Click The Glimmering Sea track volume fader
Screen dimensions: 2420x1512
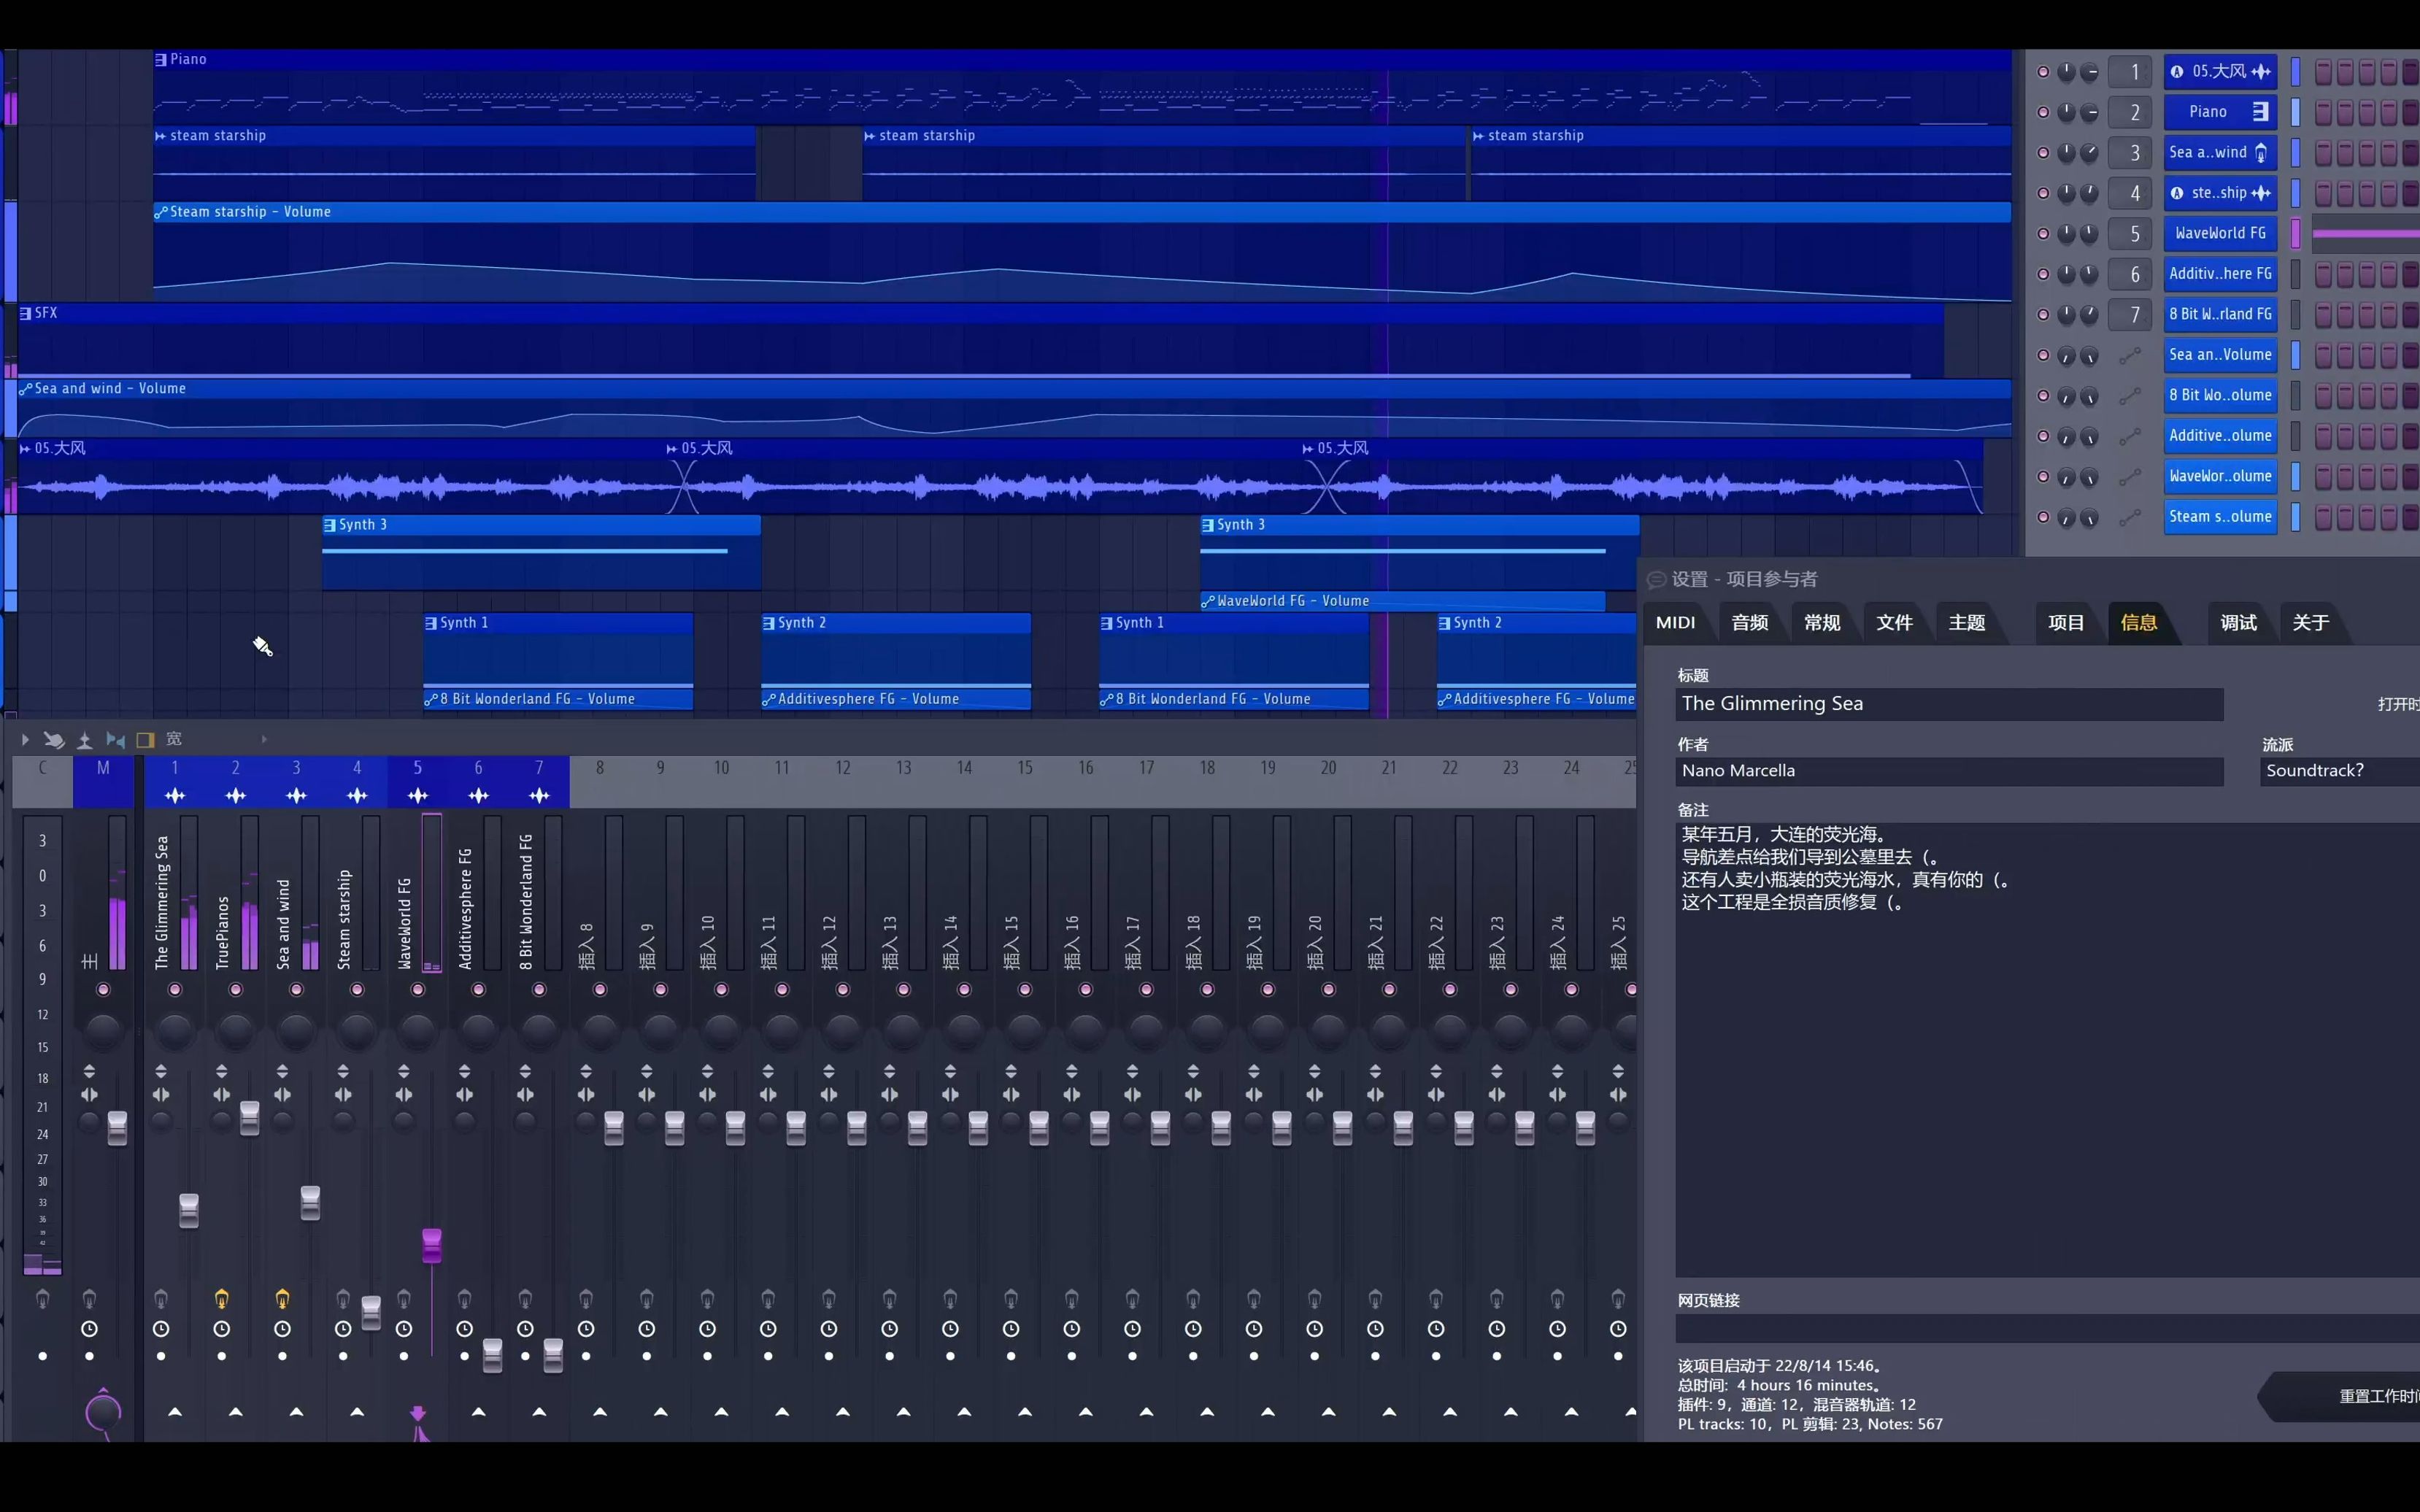[189, 1210]
